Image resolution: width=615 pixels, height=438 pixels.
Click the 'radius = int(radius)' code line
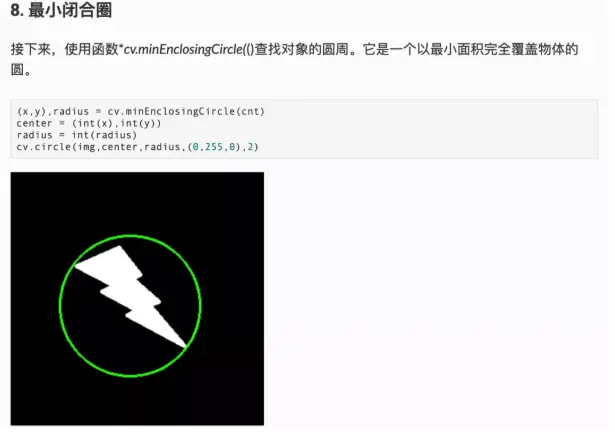click(x=76, y=135)
